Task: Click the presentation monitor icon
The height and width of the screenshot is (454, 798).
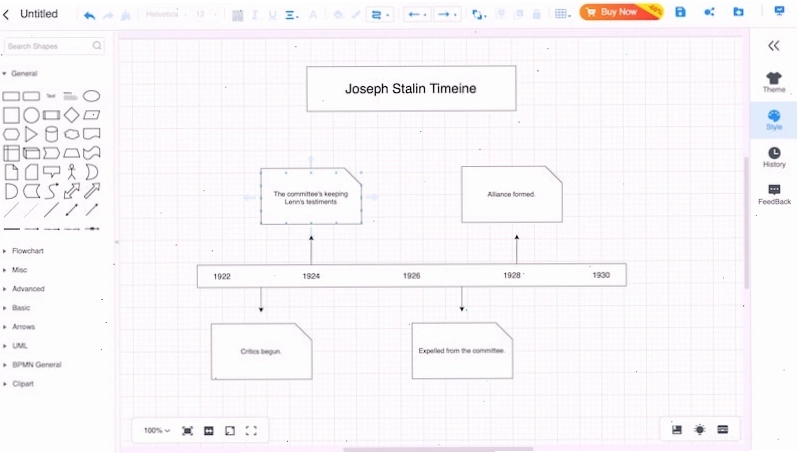Action: point(779,11)
